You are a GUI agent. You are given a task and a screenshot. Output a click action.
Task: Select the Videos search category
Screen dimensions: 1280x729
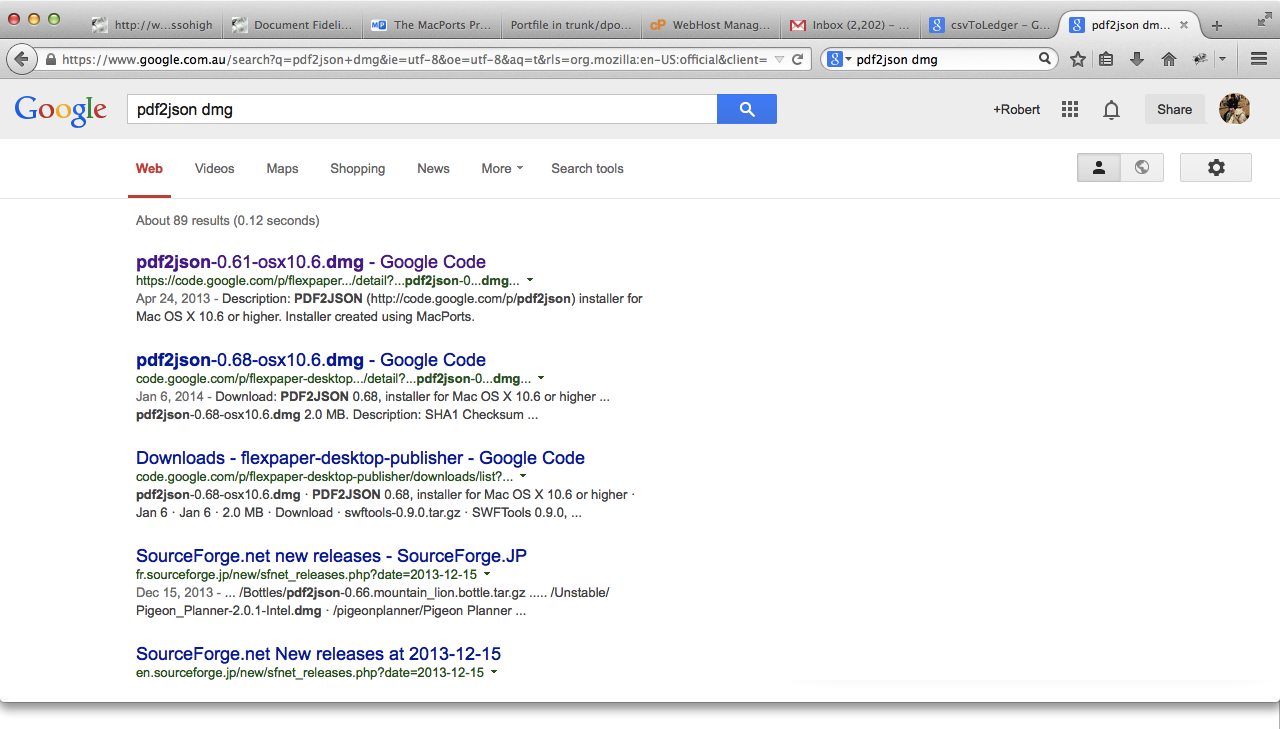pyautogui.click(x=214, y=168)
